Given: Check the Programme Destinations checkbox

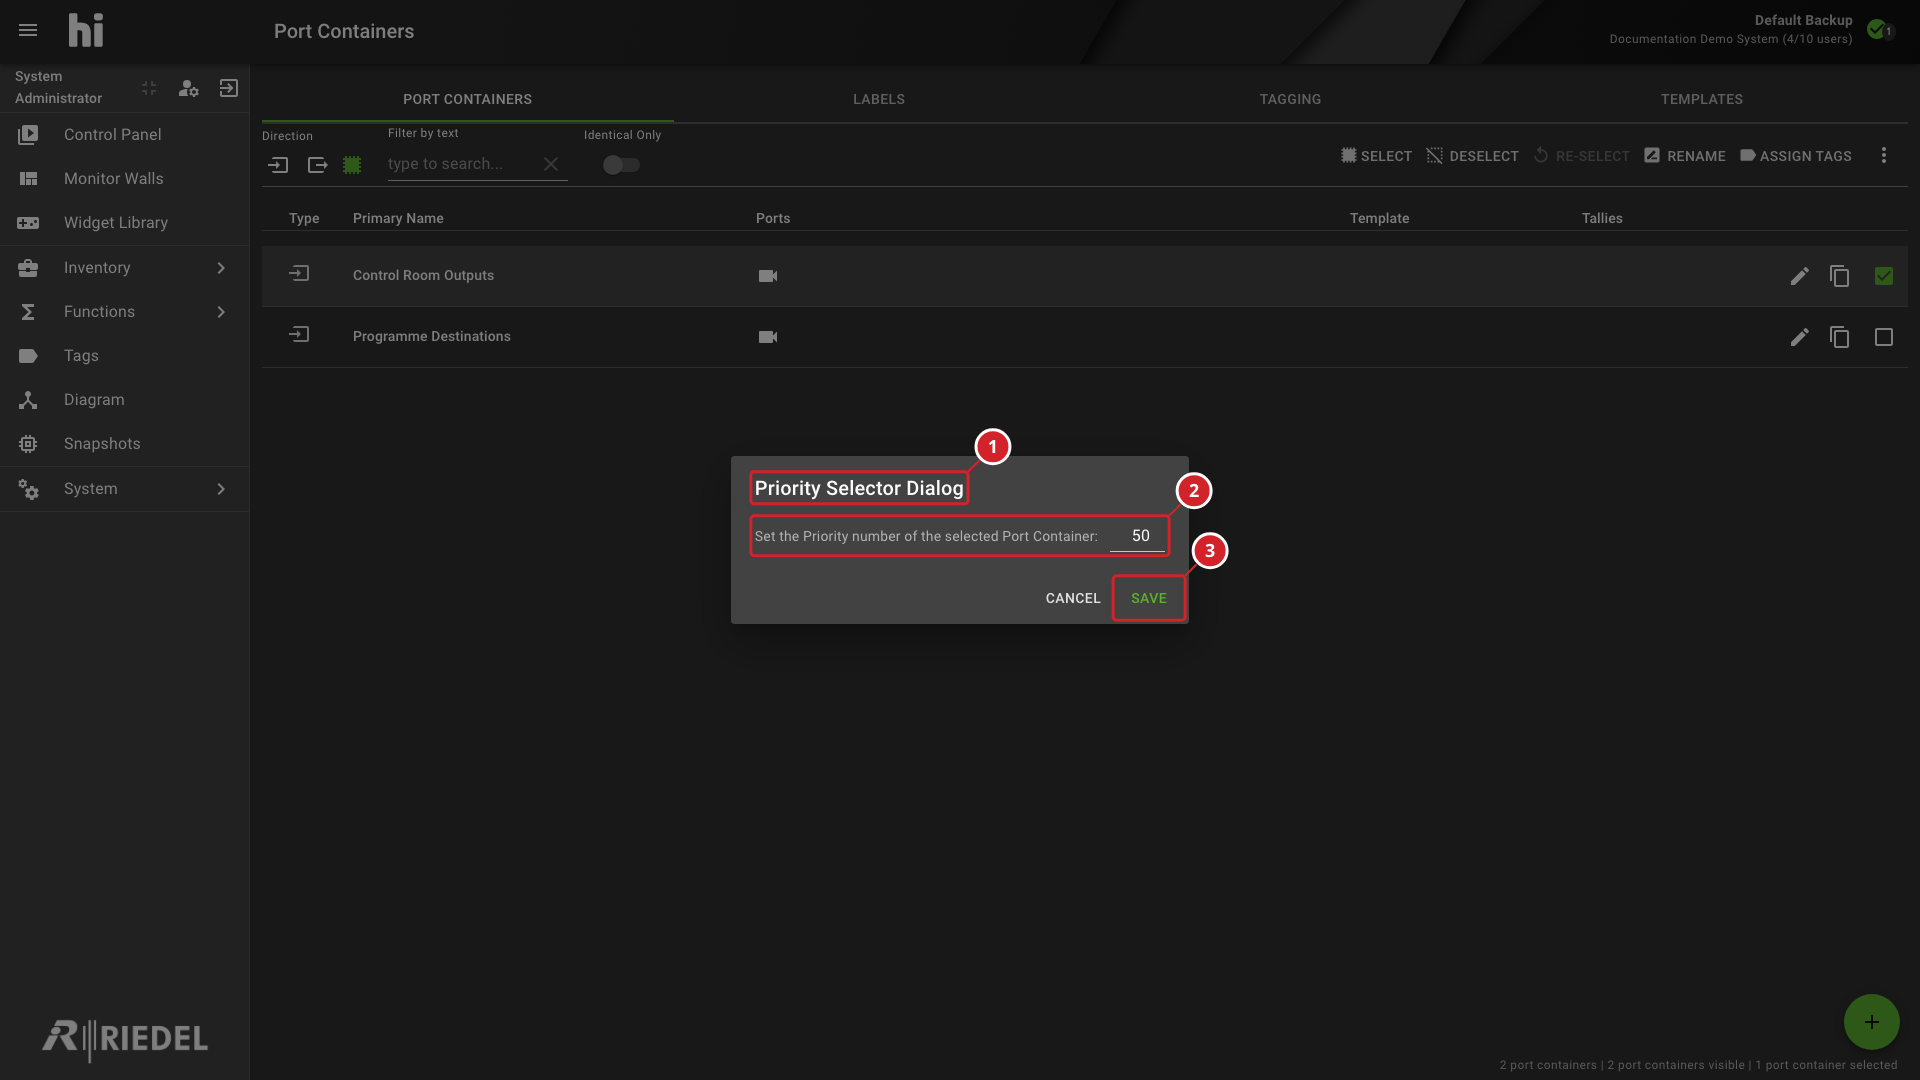Looking at the screenshot, I should click(1884, 337).
